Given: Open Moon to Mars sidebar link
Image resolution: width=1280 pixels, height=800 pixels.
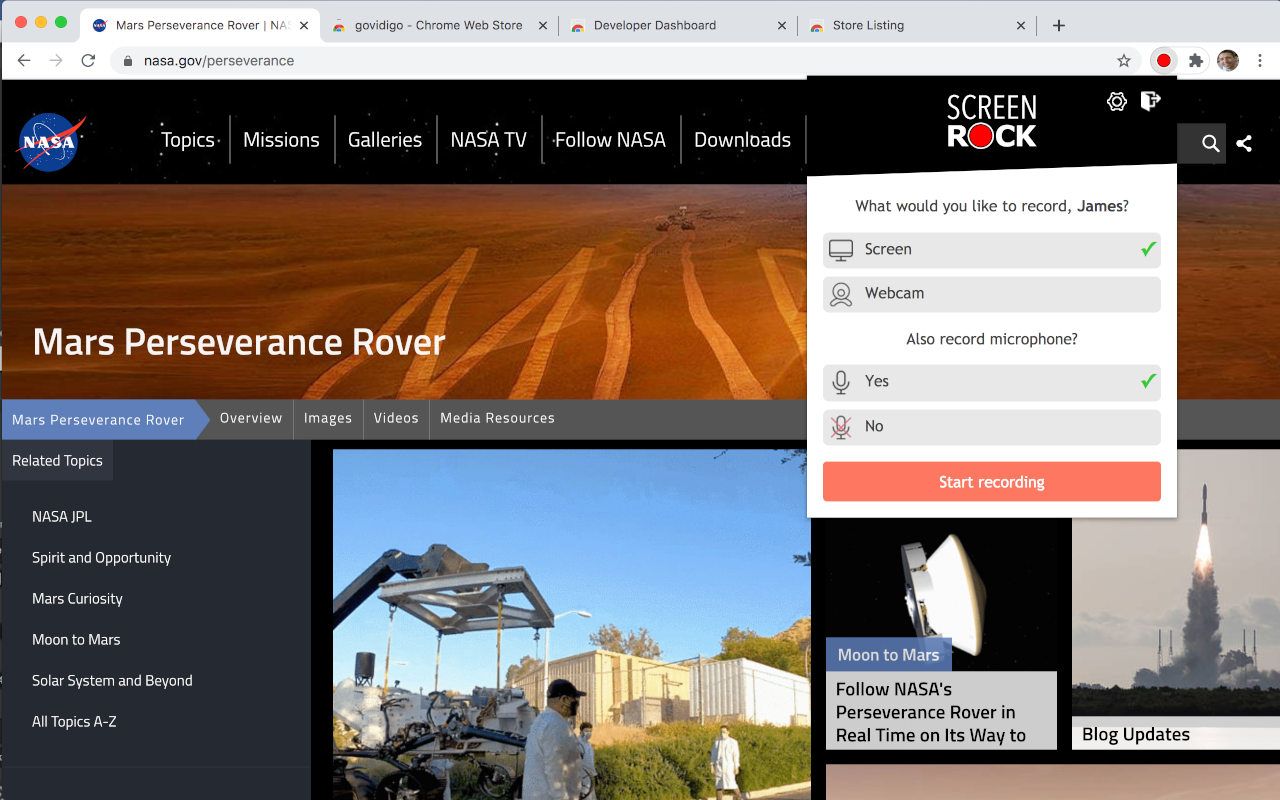Looking at the screenshot, I should (76, 640).
